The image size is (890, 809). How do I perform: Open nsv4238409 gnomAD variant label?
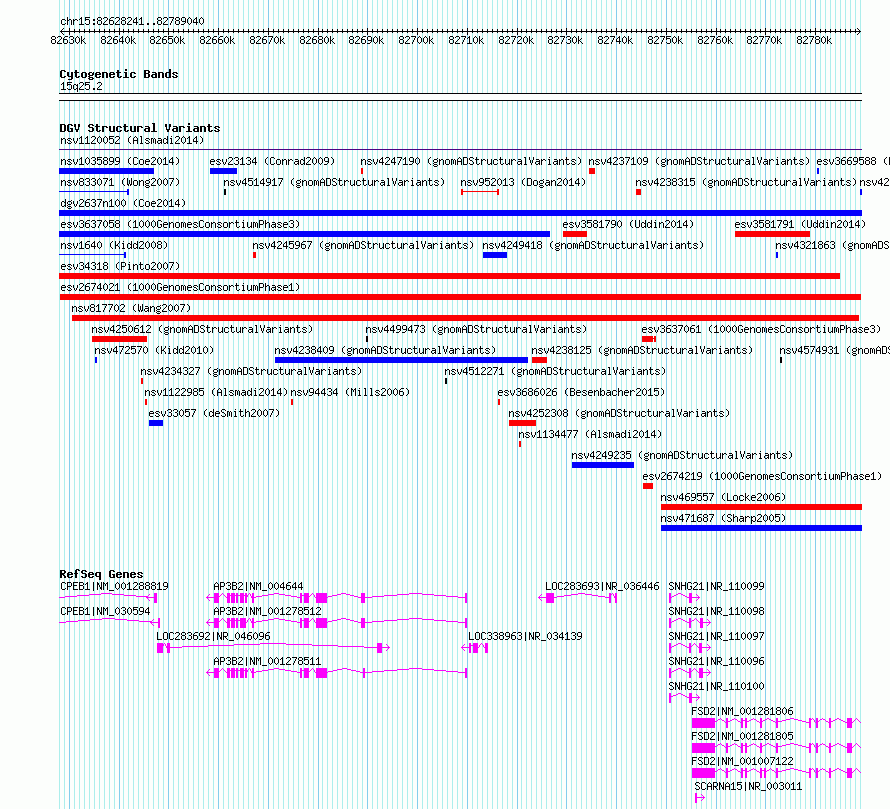(385, 350)
